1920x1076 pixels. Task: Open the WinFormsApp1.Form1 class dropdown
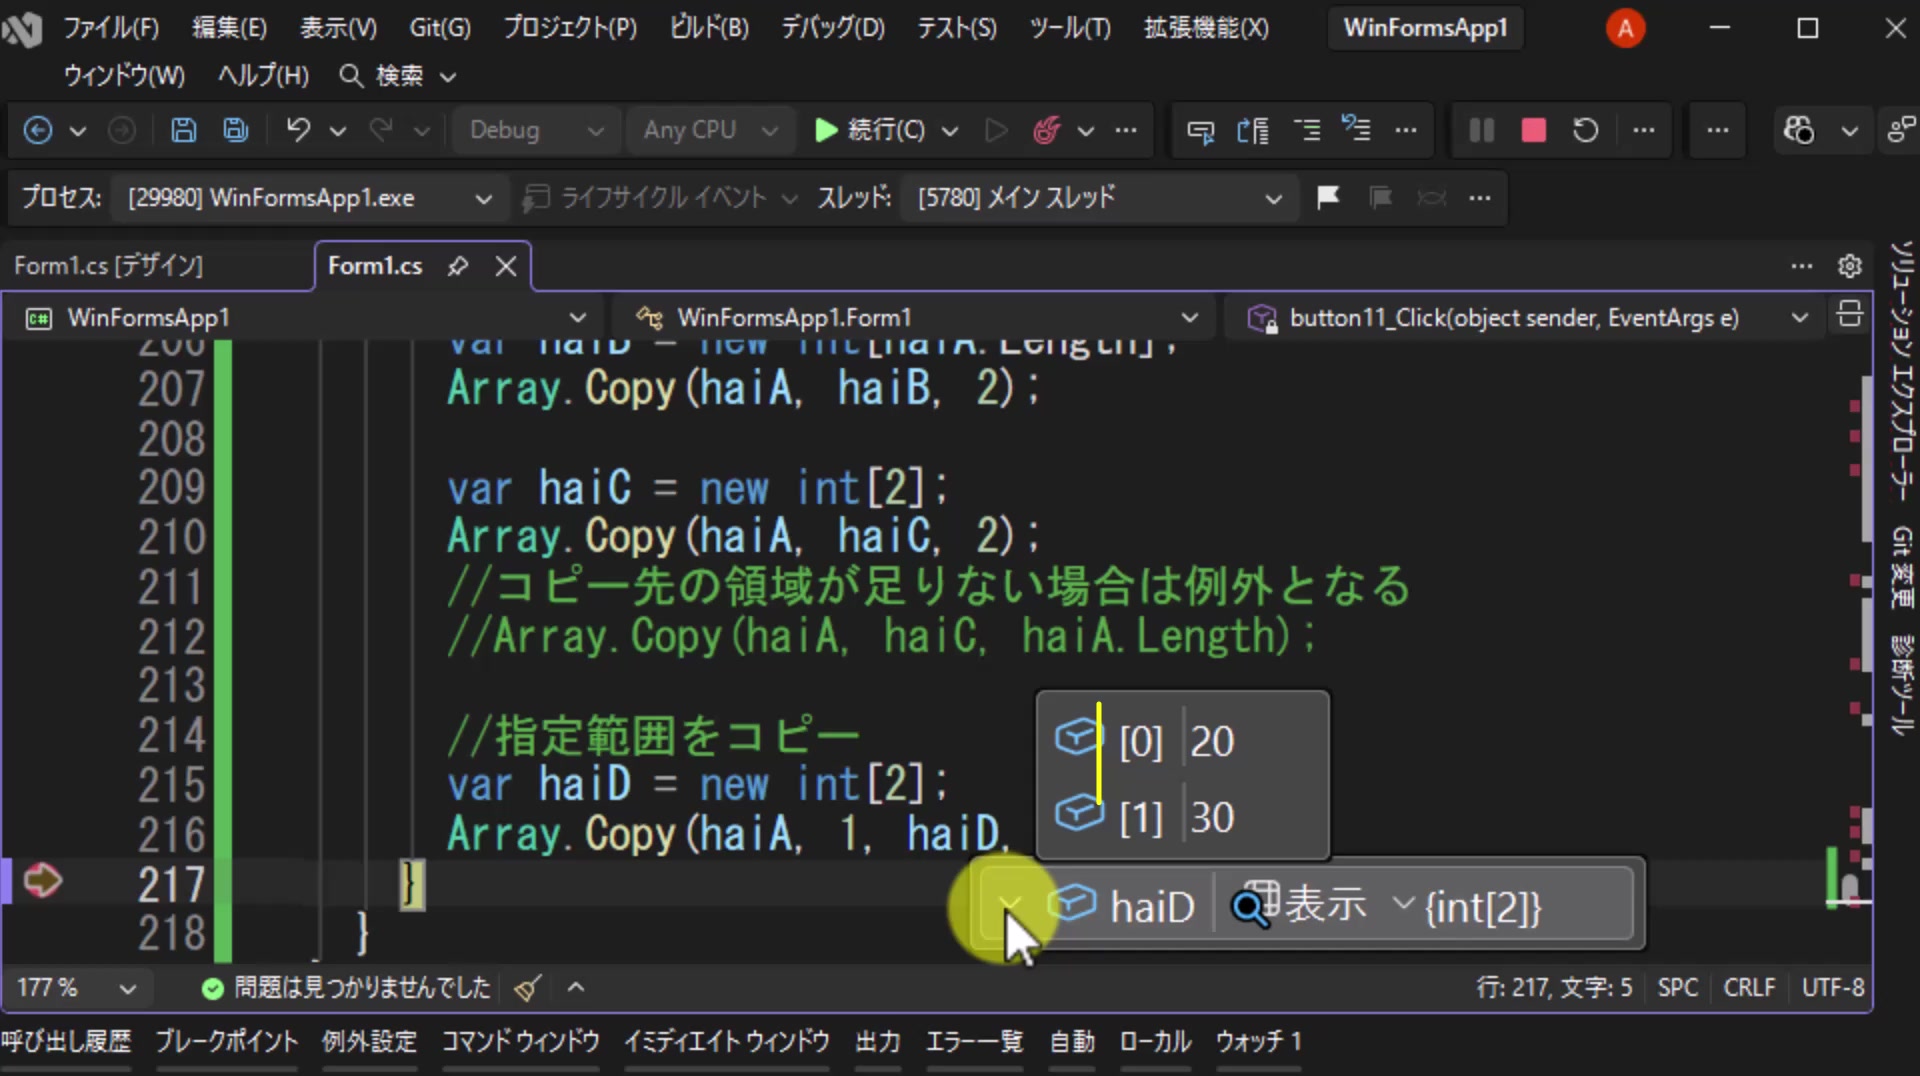coord(915,318)
